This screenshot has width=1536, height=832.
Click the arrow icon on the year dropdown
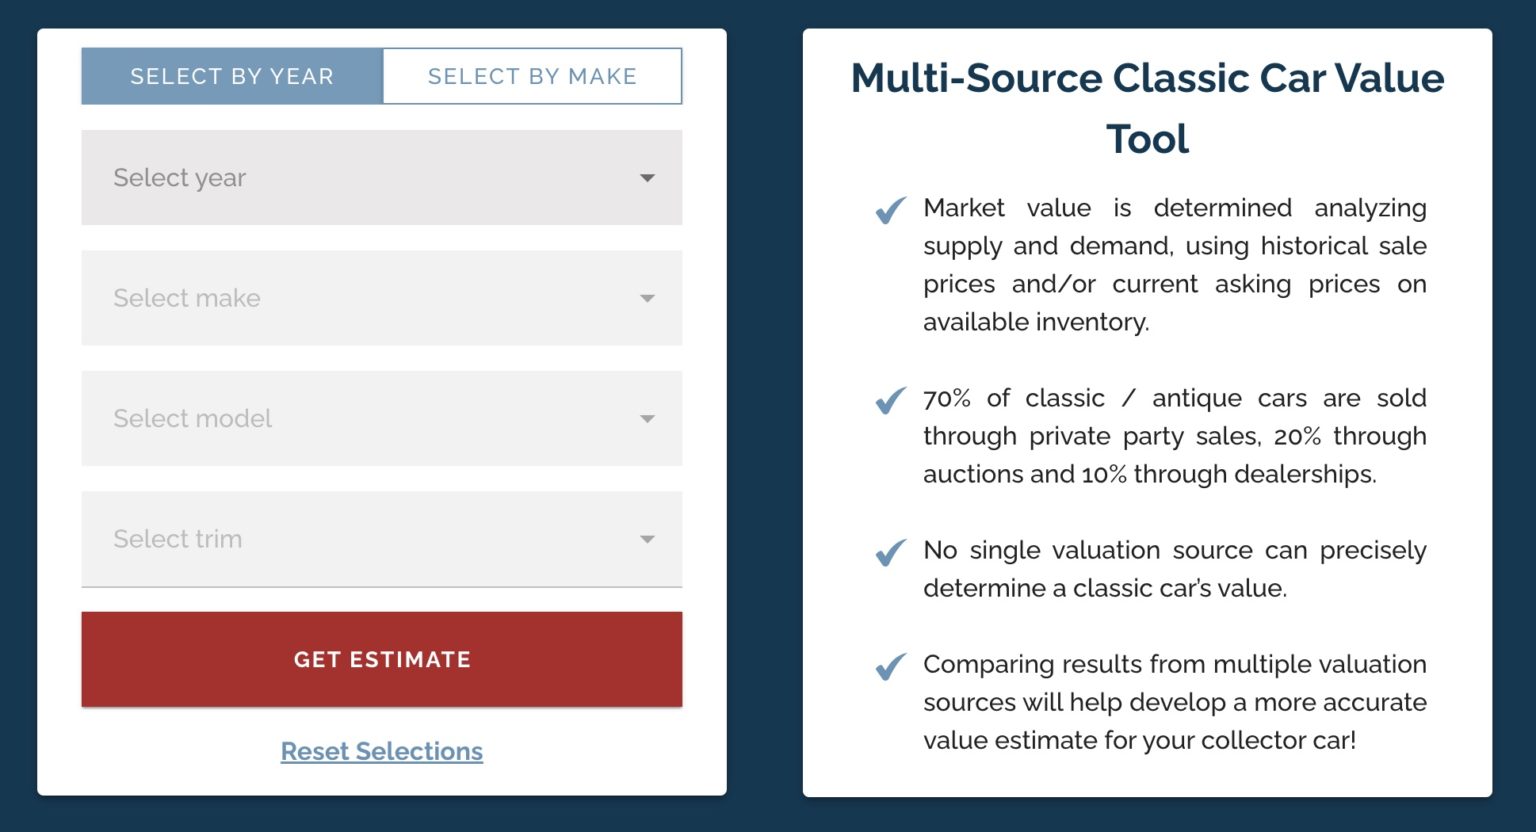(x=648, y=177)
